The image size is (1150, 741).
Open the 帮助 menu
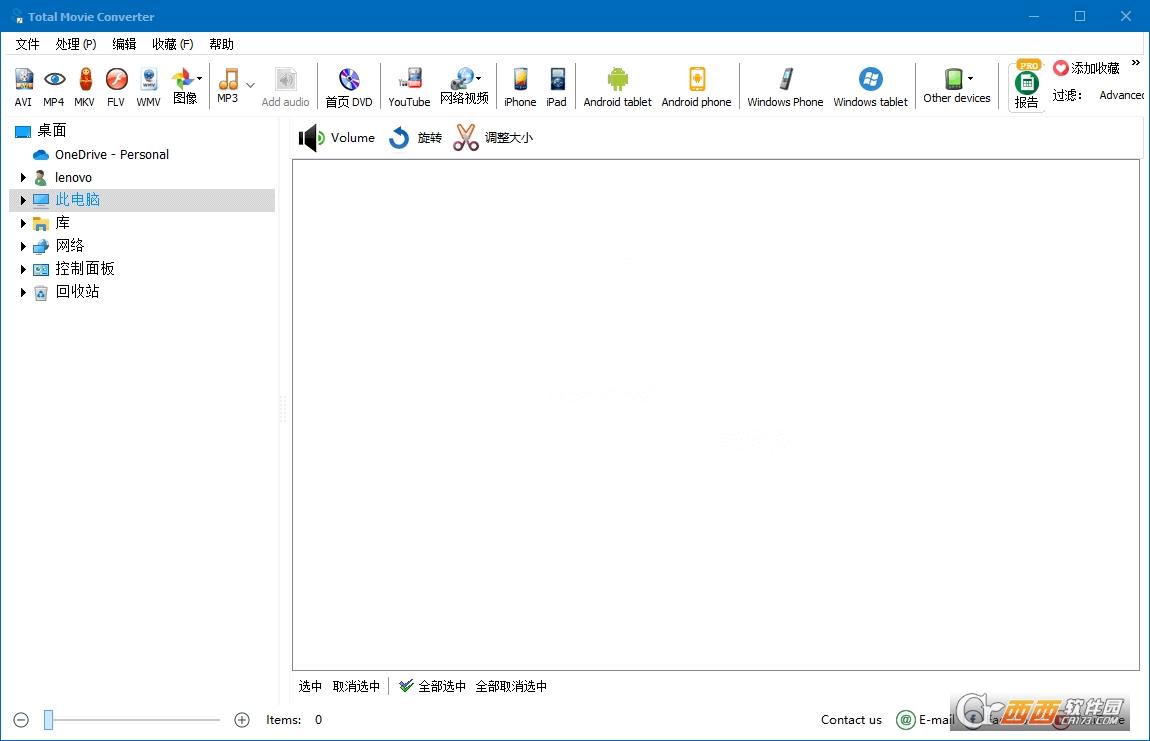(221, 44)
